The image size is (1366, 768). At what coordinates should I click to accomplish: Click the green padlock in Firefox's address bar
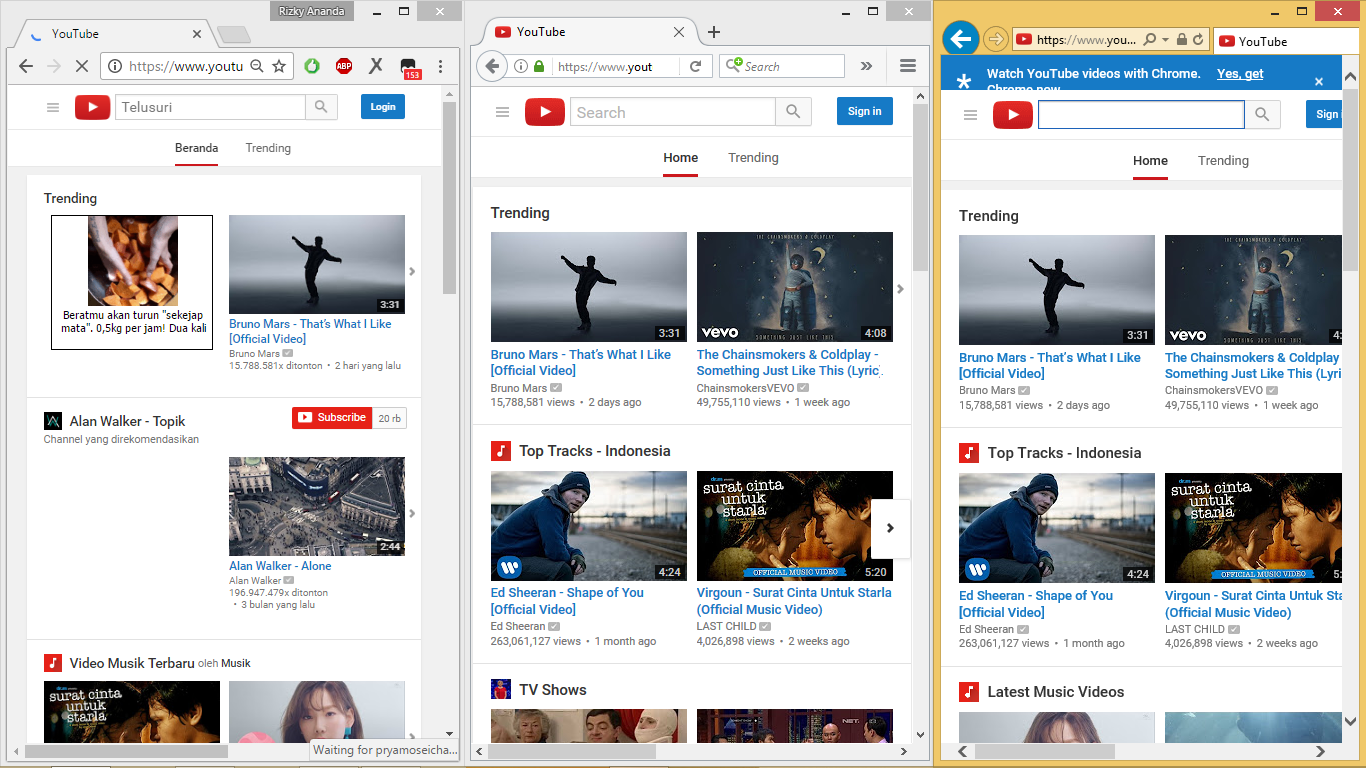pos(539,66)
